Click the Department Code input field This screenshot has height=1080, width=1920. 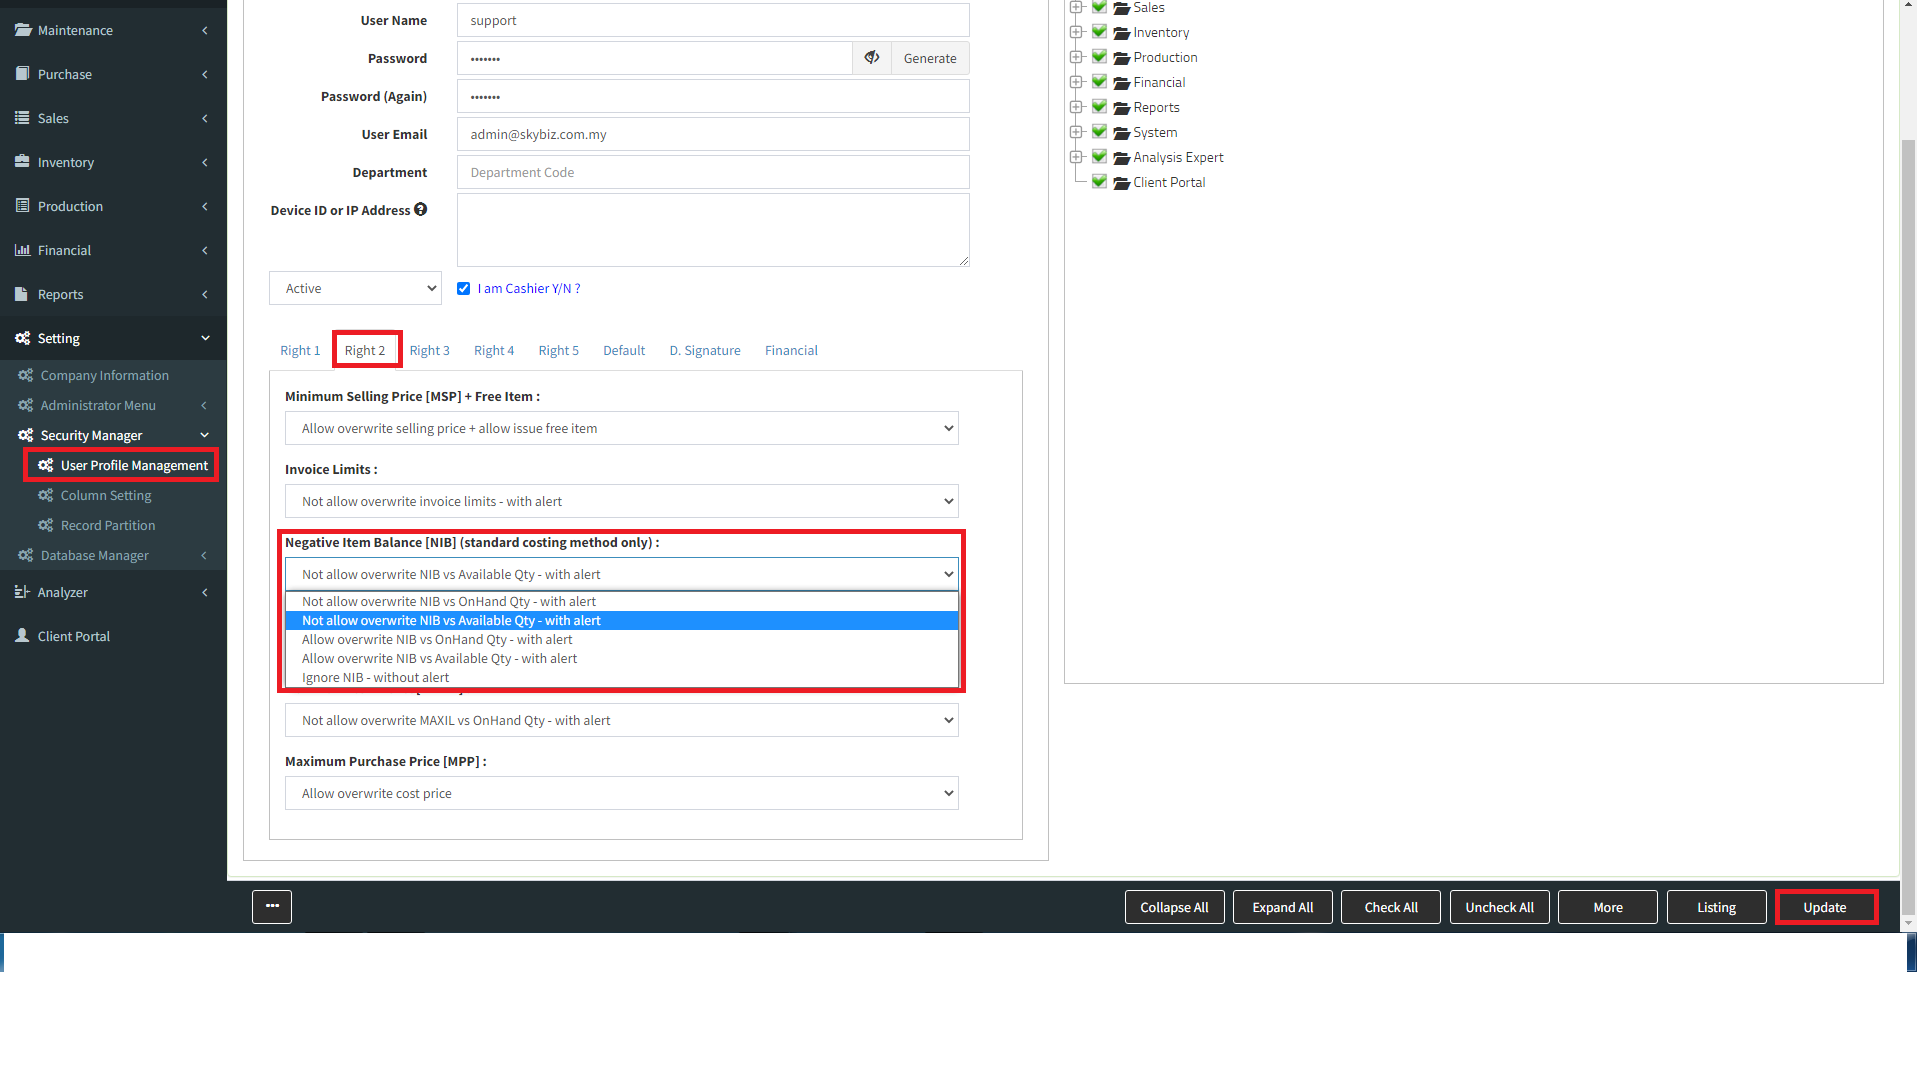[x=712, y=172]
